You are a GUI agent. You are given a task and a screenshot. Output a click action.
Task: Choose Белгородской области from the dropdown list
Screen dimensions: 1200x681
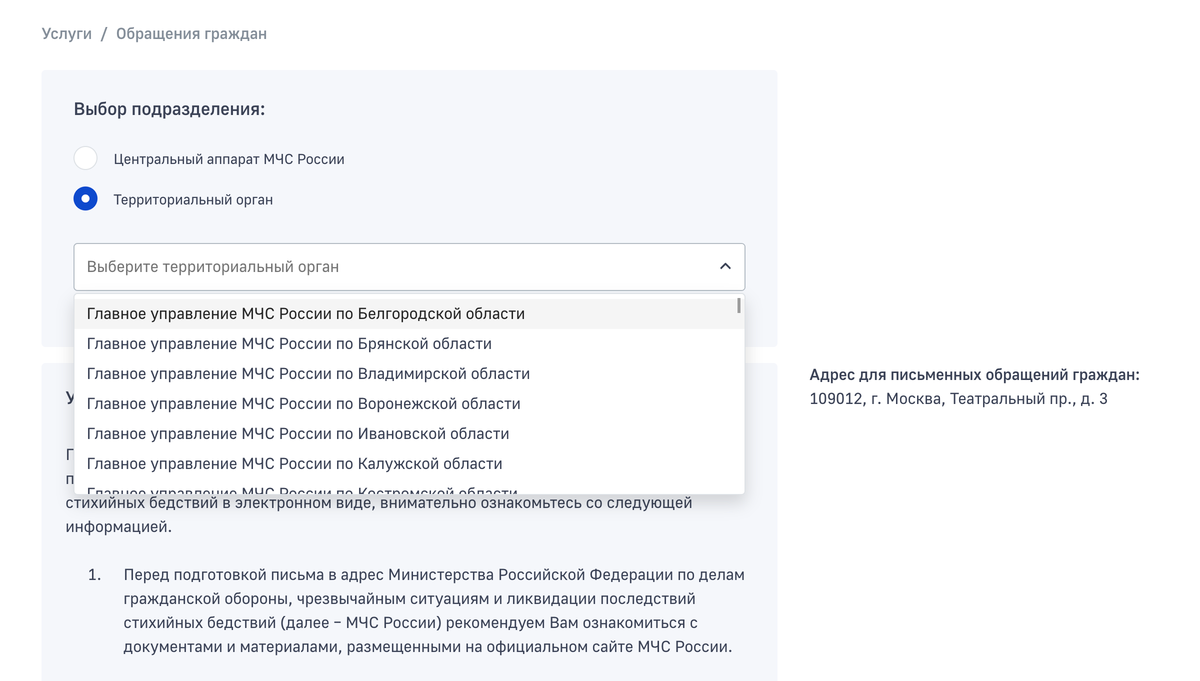point(306,314)
